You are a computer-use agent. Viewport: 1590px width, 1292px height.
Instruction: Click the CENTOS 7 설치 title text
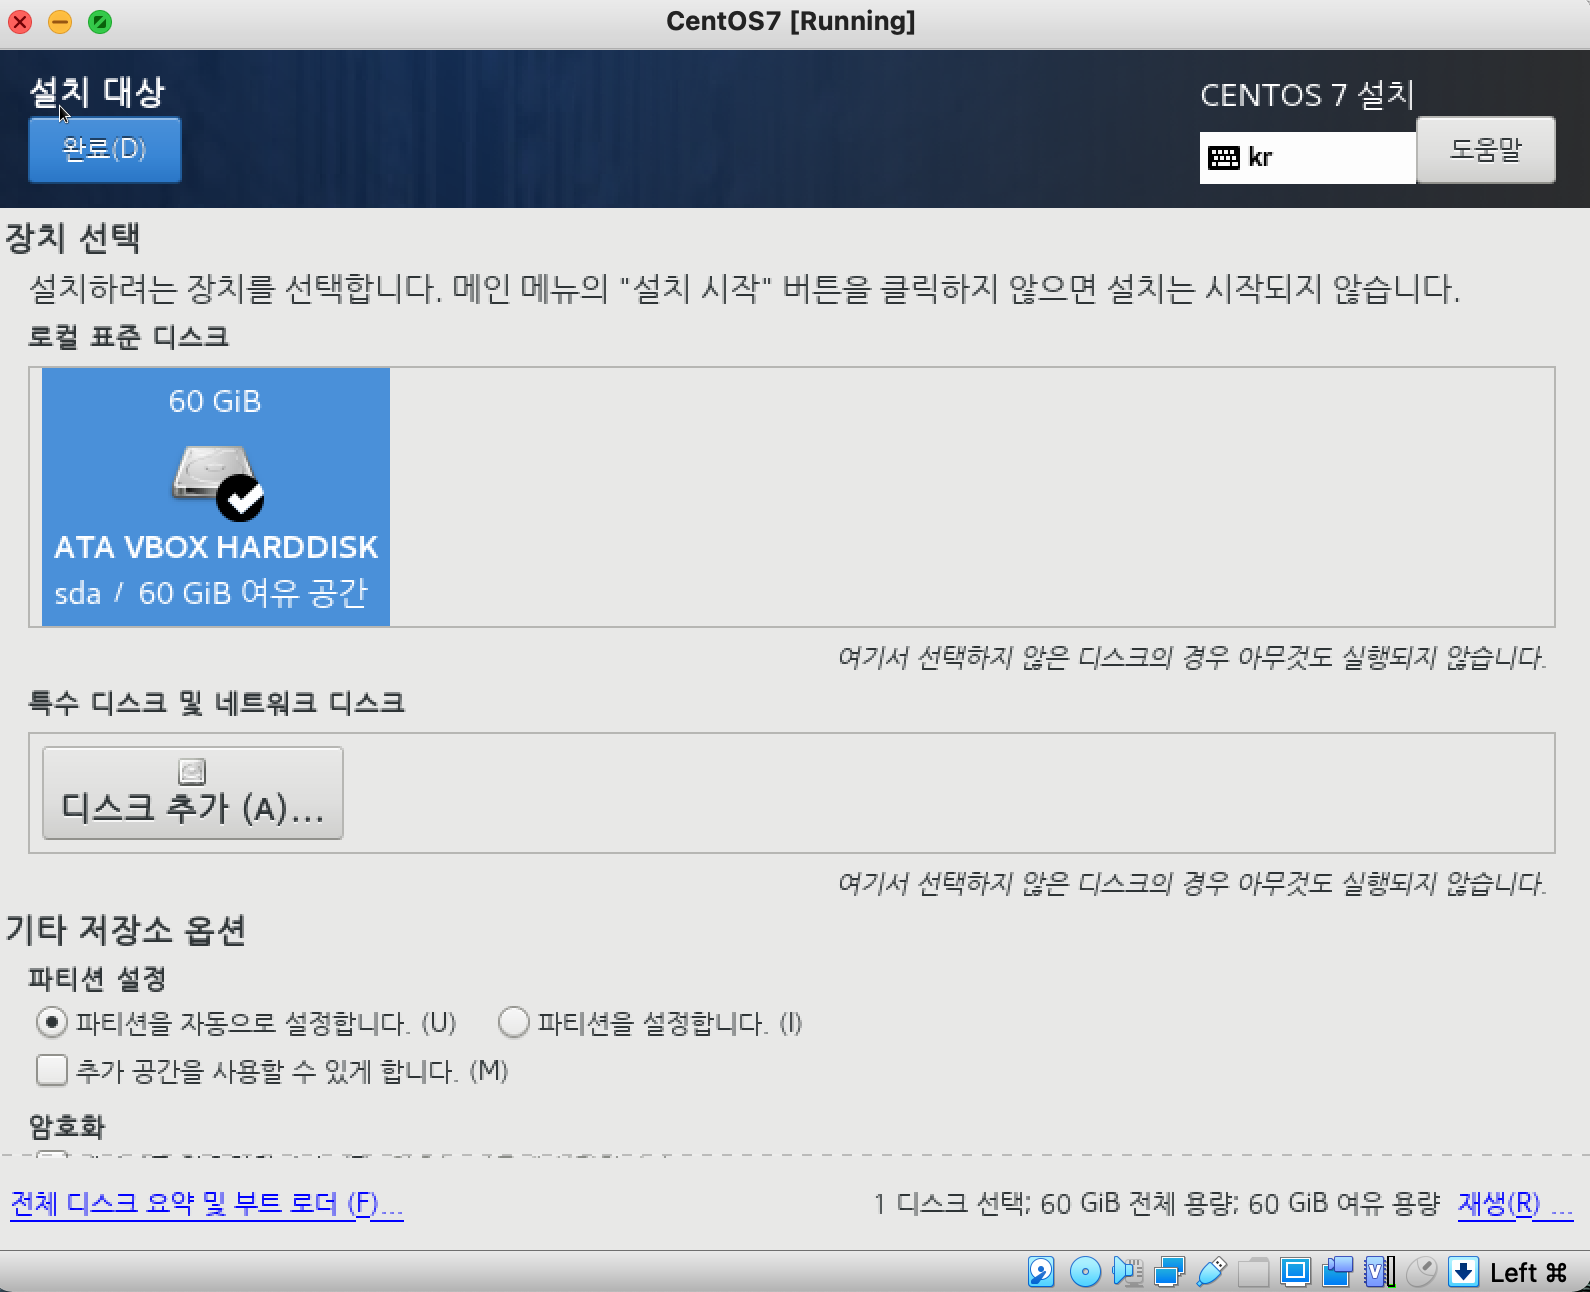click(x=1307, y=95)
